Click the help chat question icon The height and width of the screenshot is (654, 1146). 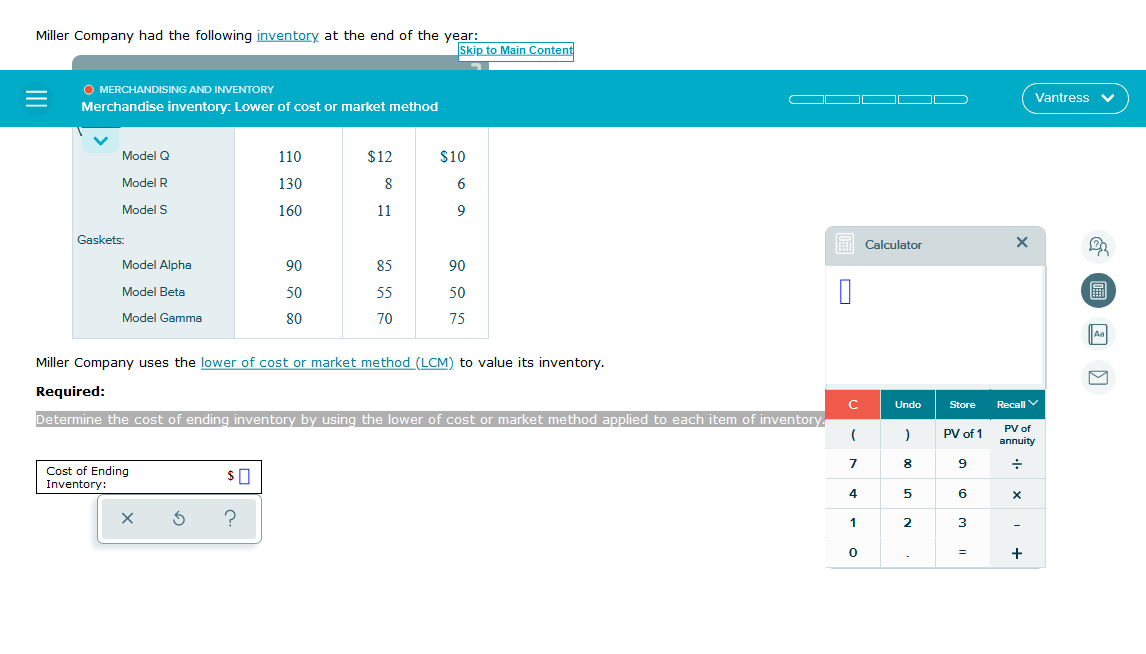pyautogui.click(x=1098, y=246)
